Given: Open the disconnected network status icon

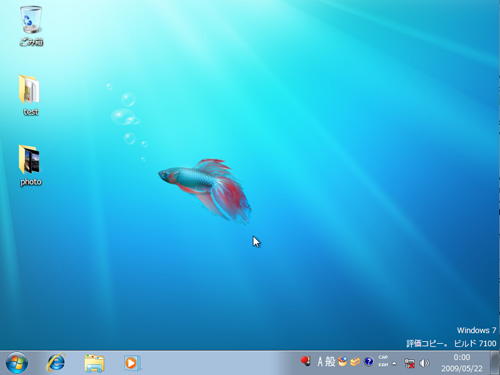Looking at the screenshot, I should click(409, 363).
